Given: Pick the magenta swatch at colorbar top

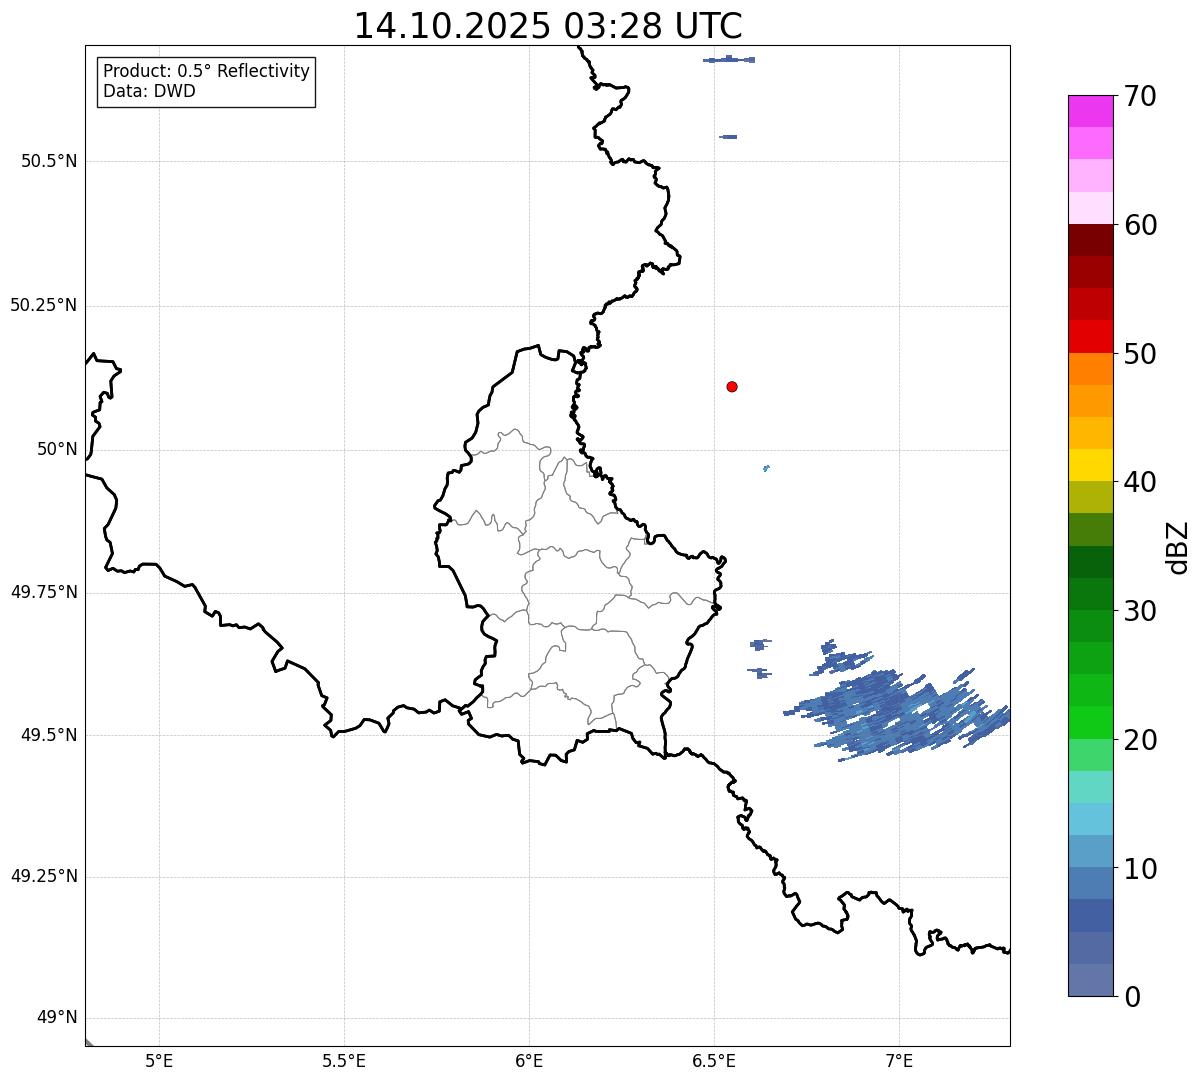Looking at the screenshot, I should pyautogui.click(x=1090, y=111).
